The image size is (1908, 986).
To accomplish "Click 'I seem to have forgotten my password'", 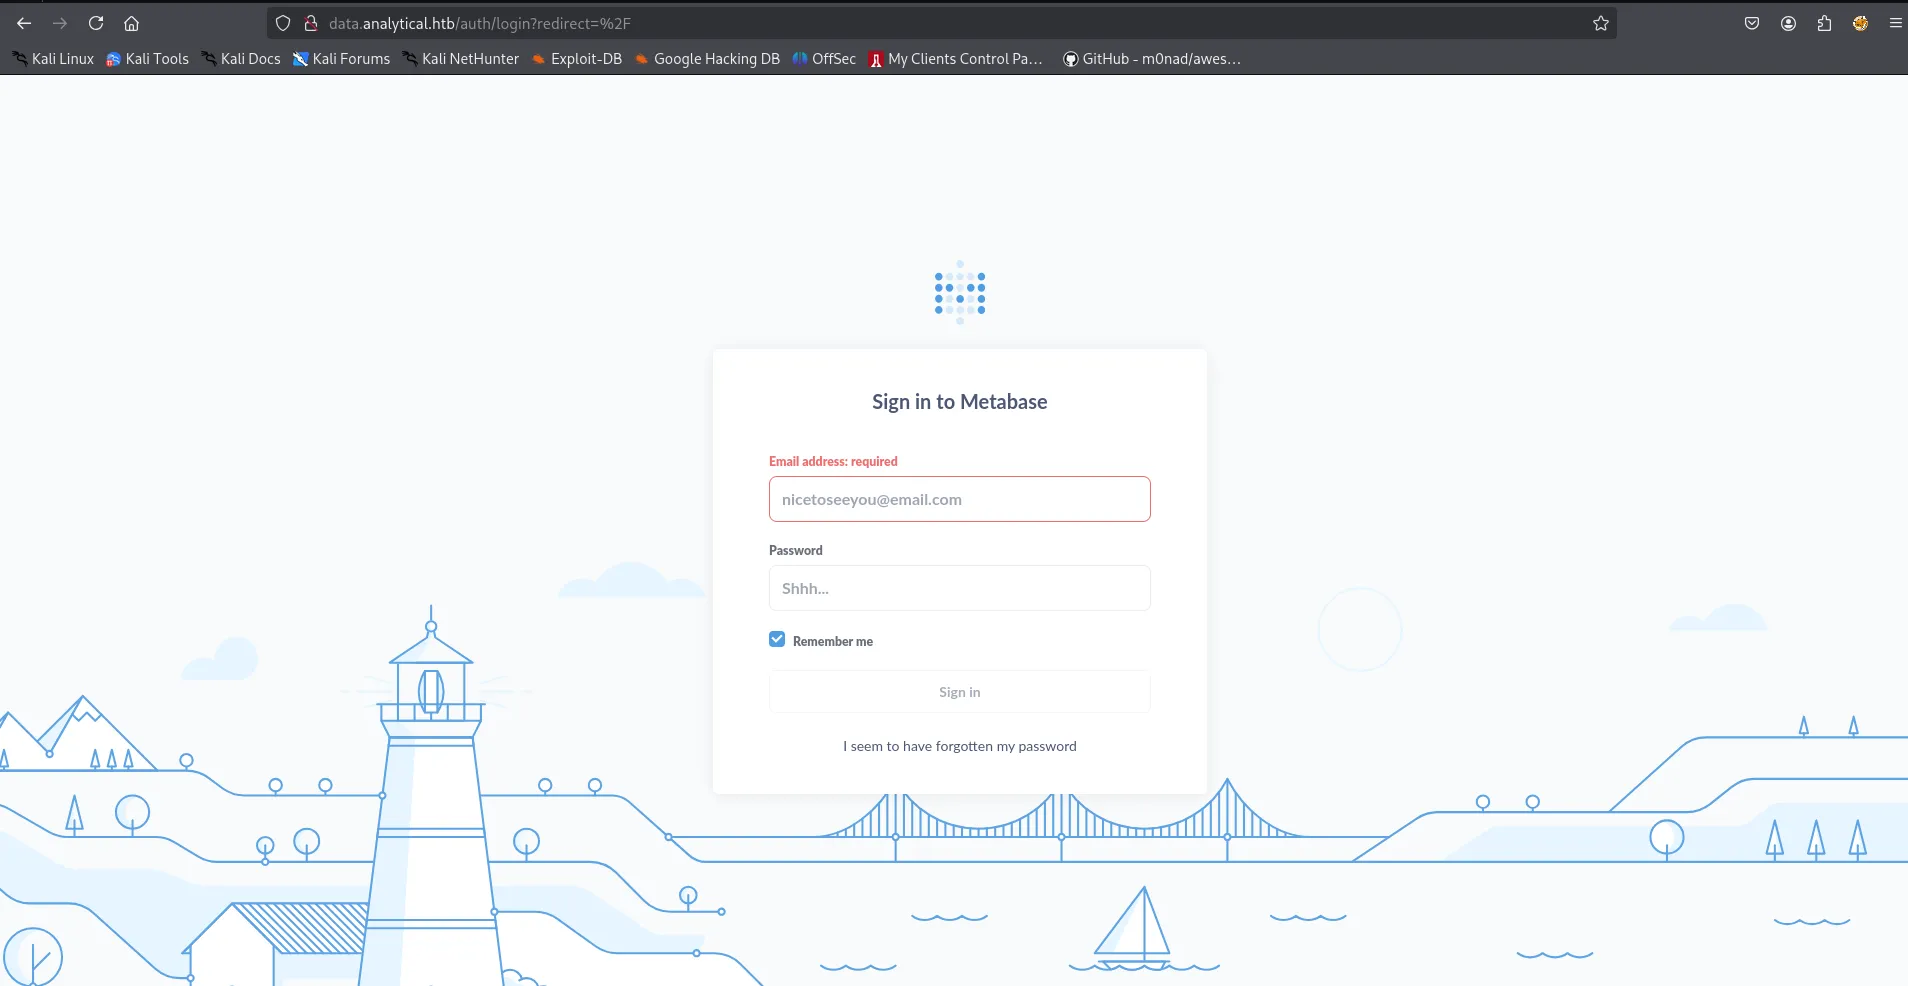I will pyautogui.click(x=960, y=746).
